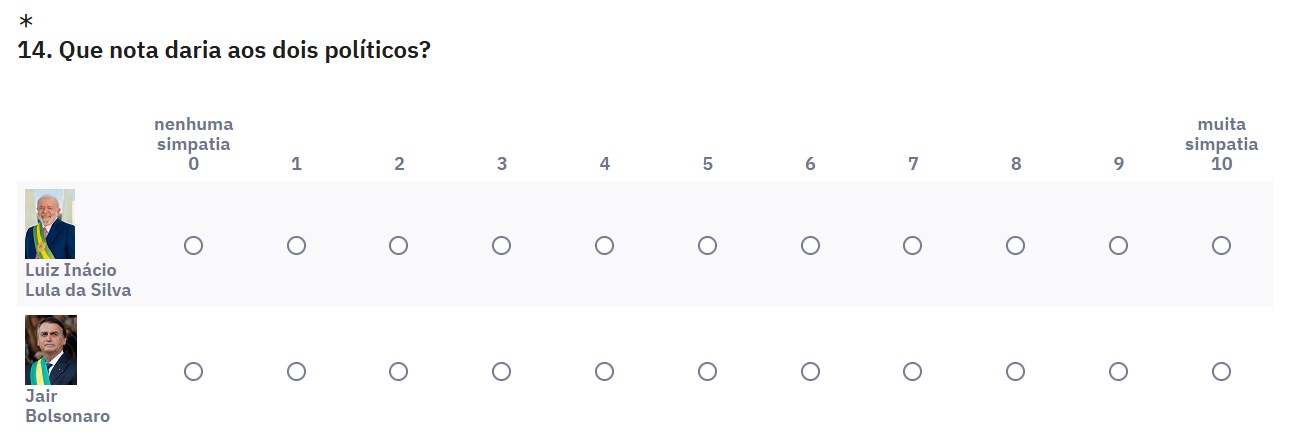Pick rating 3 in the Lula da Silva row

[x=502, y=245]
